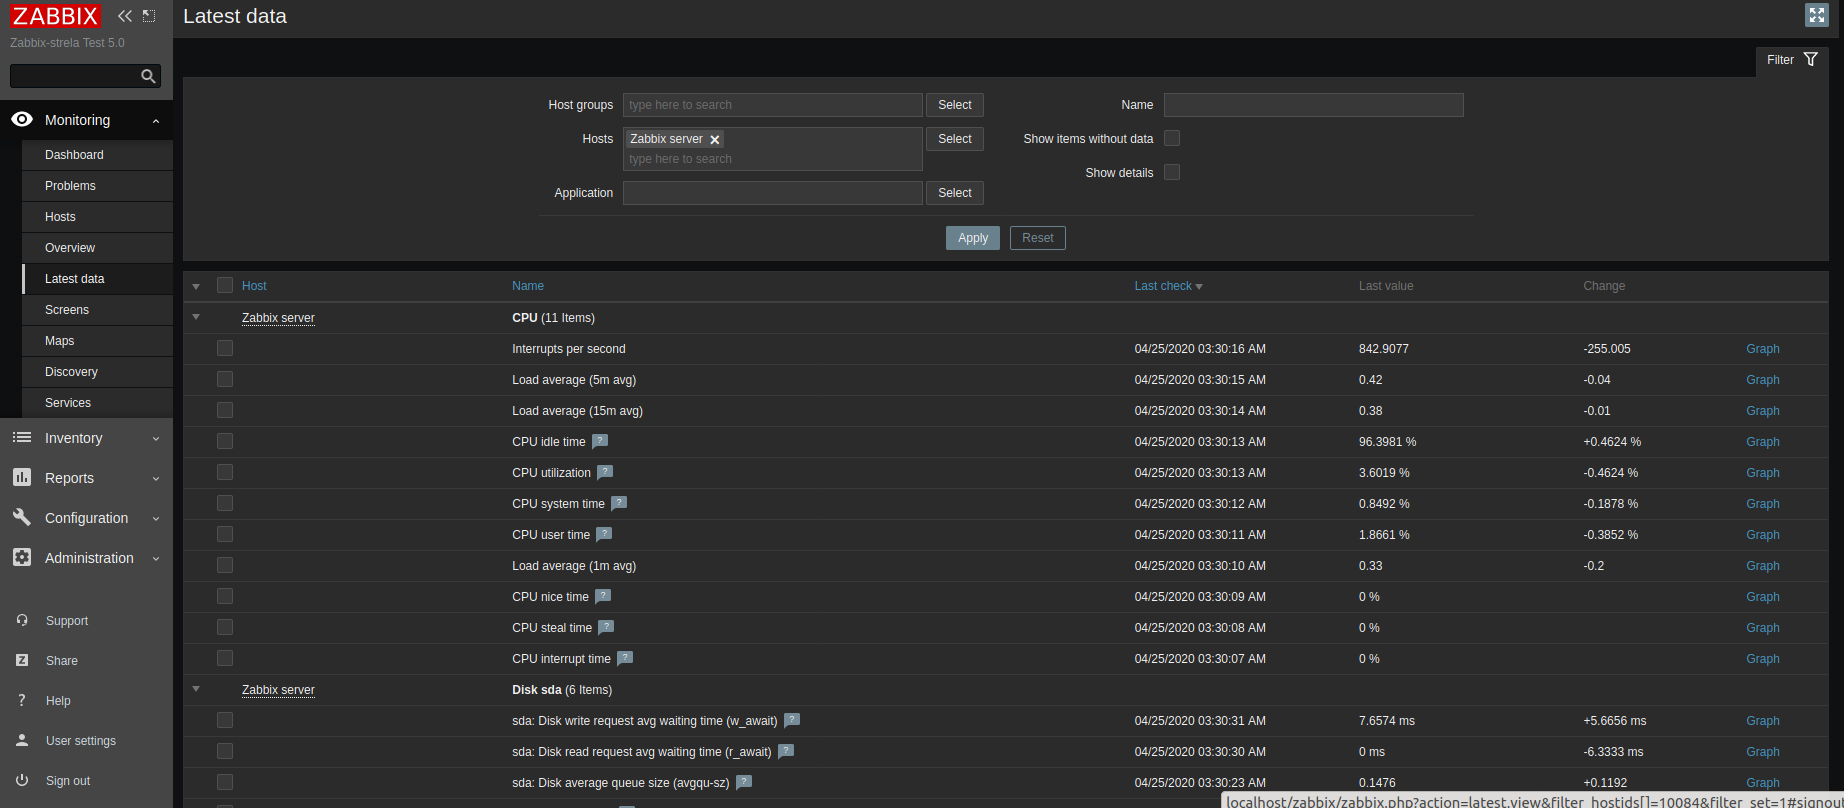This screenshot has height=808, width=1844.
Task: Click the kiosk mode fullscreen icon
Action: (1816, 15)
